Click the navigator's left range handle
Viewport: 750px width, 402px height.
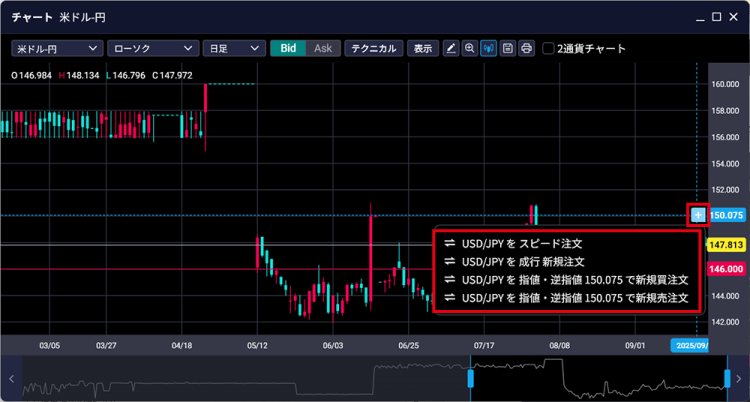tap(470, 379)
